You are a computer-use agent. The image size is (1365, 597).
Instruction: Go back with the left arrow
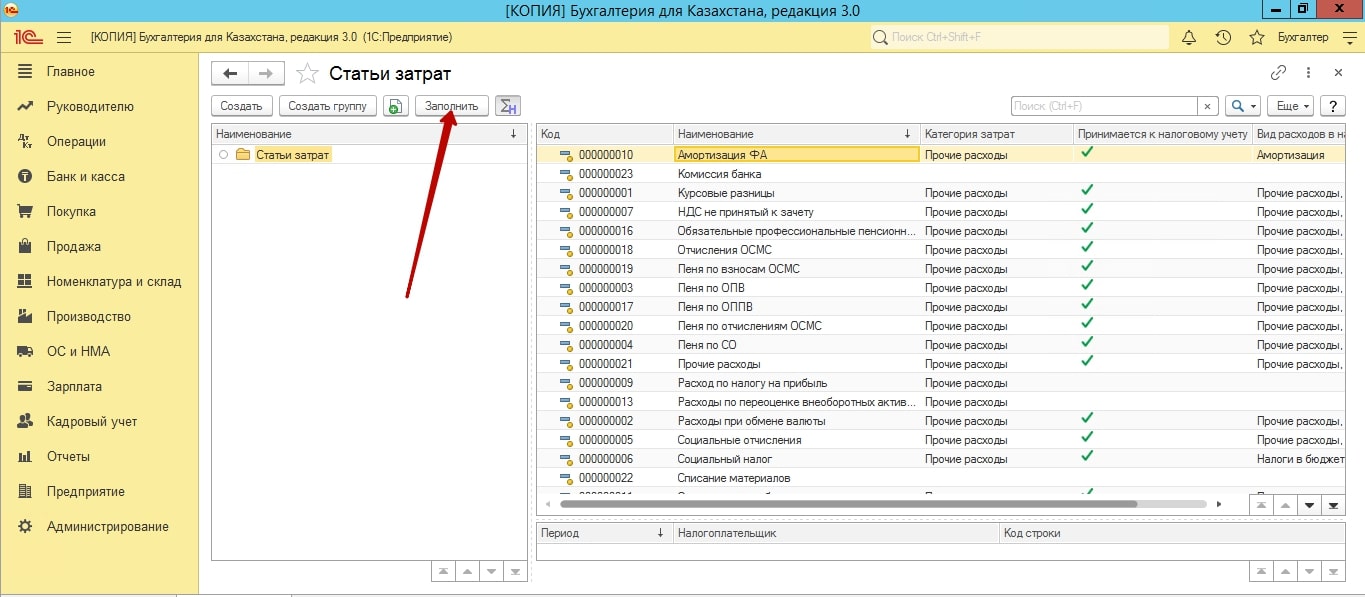[x=230, y=73]
